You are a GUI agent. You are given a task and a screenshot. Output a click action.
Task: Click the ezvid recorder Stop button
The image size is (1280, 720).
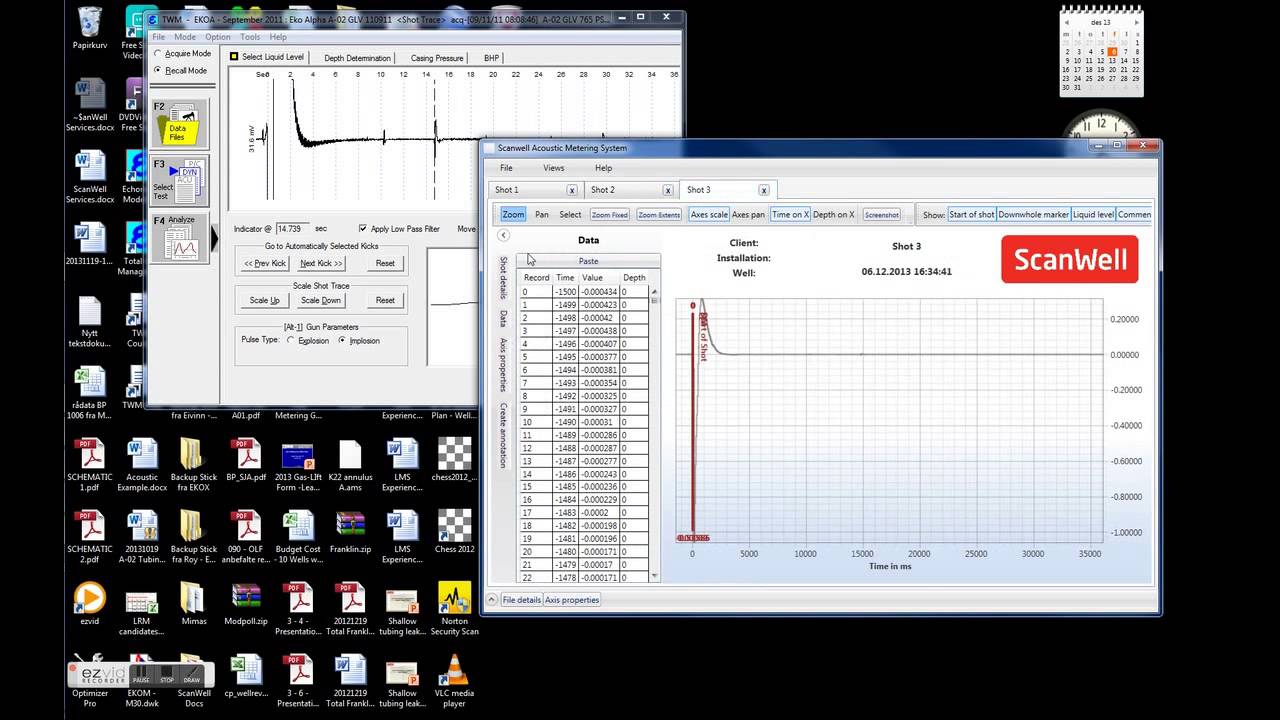[165, 675]
